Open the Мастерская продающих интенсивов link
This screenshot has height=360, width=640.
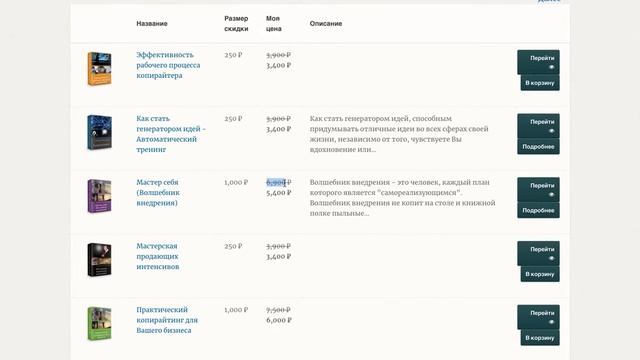(x=158, y=256)
